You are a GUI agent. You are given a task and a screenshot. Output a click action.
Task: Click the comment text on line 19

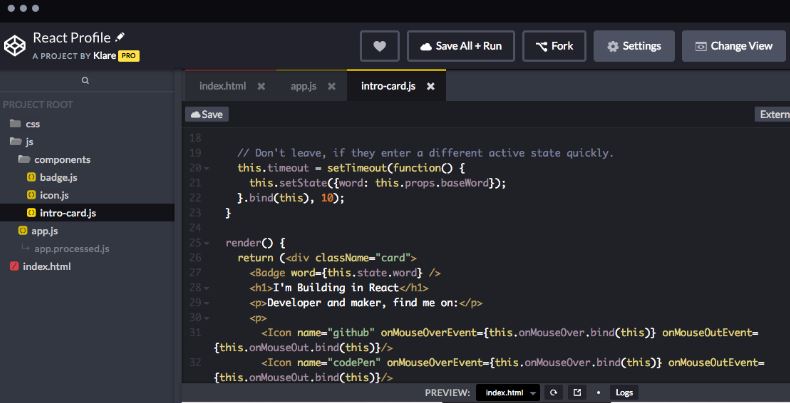[425, 153]
